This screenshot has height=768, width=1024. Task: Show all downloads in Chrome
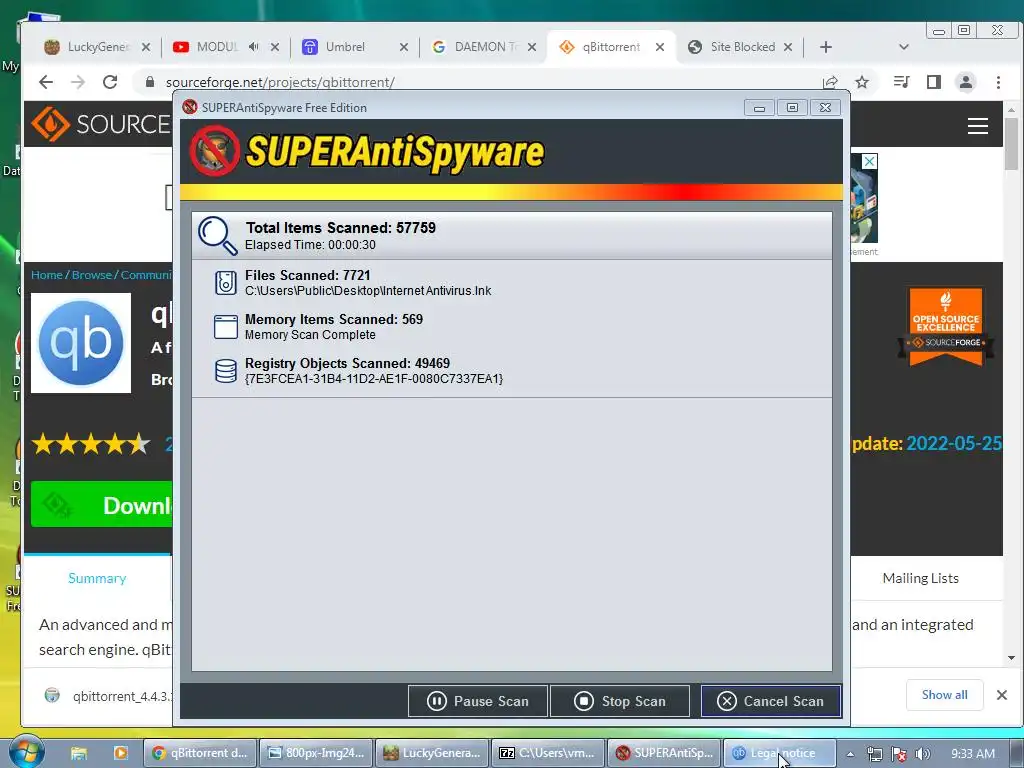coord(944,695)
